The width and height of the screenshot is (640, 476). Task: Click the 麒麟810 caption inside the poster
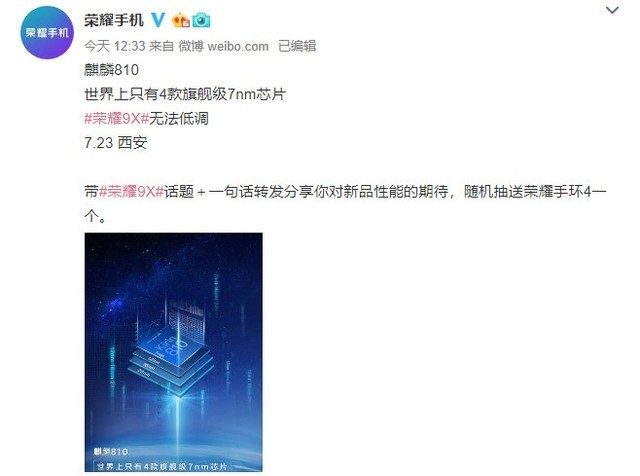click(111, 451)
